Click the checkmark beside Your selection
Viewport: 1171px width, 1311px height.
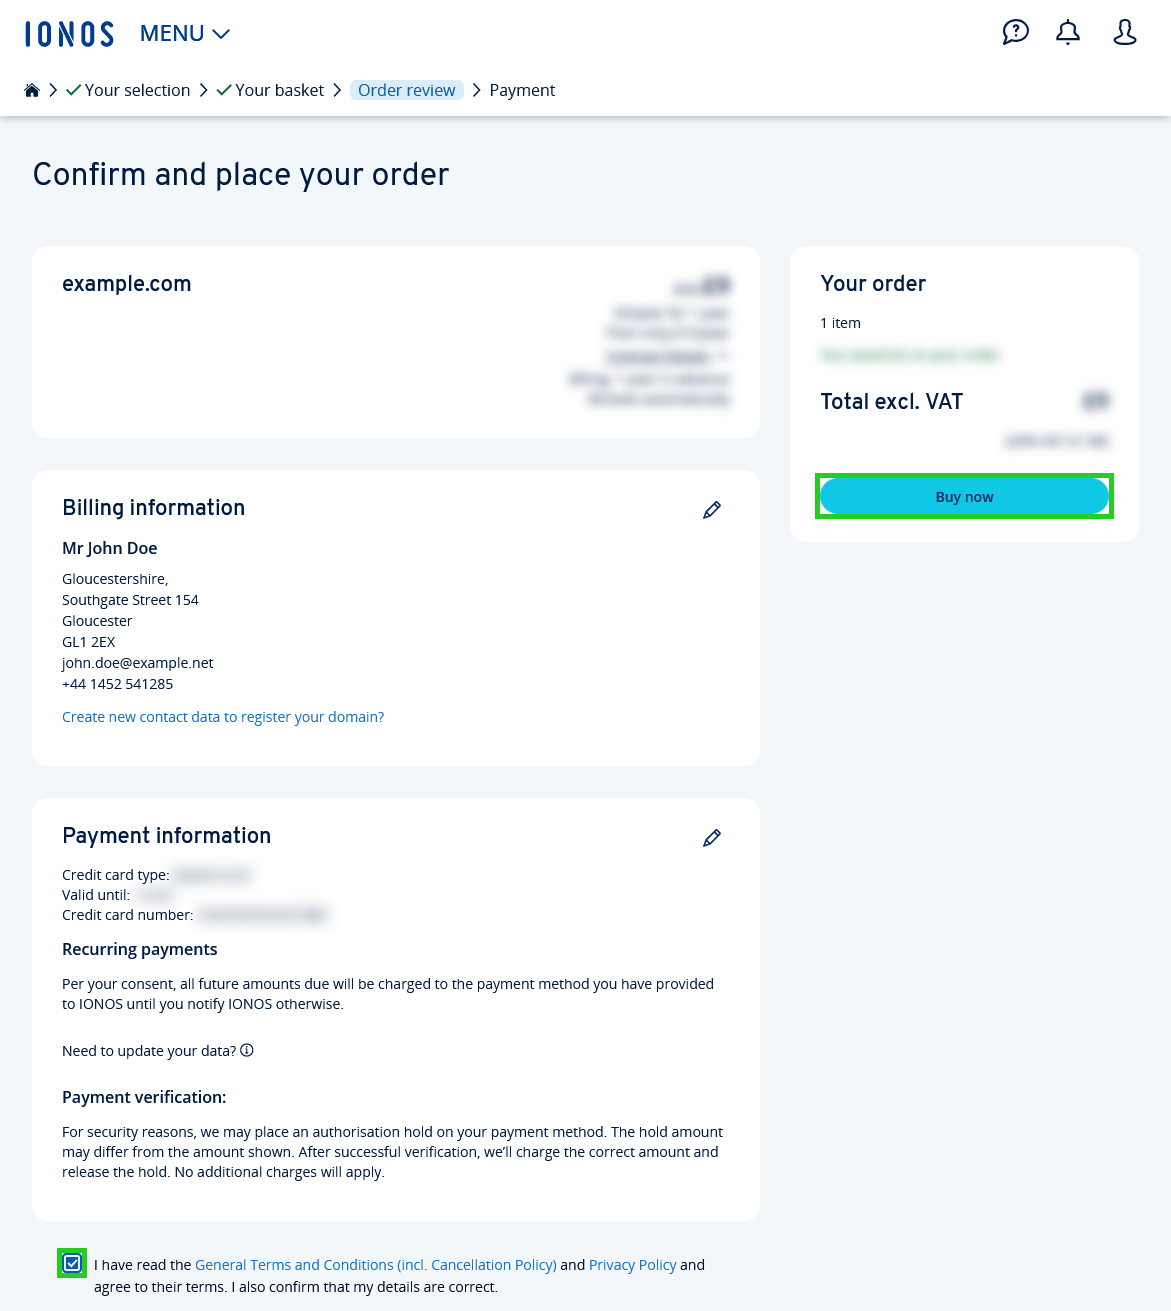point(71,89)
